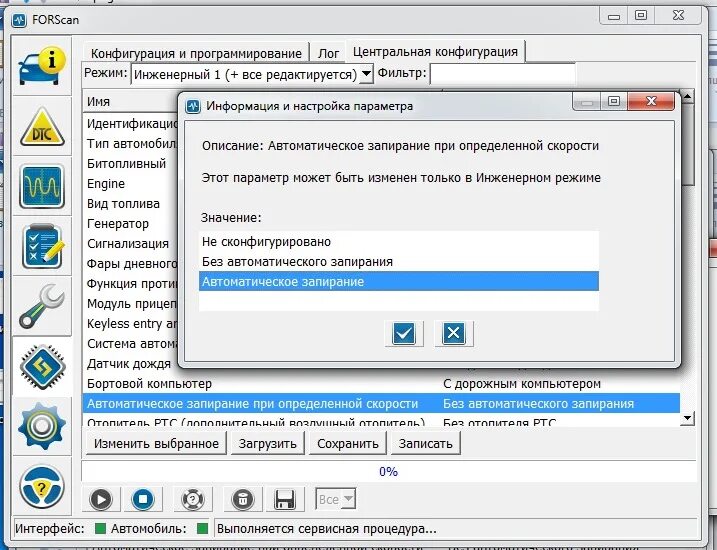Open the Режим mode dropdown
The height and width of the screenshot is (550, 717).
[366, 74]
